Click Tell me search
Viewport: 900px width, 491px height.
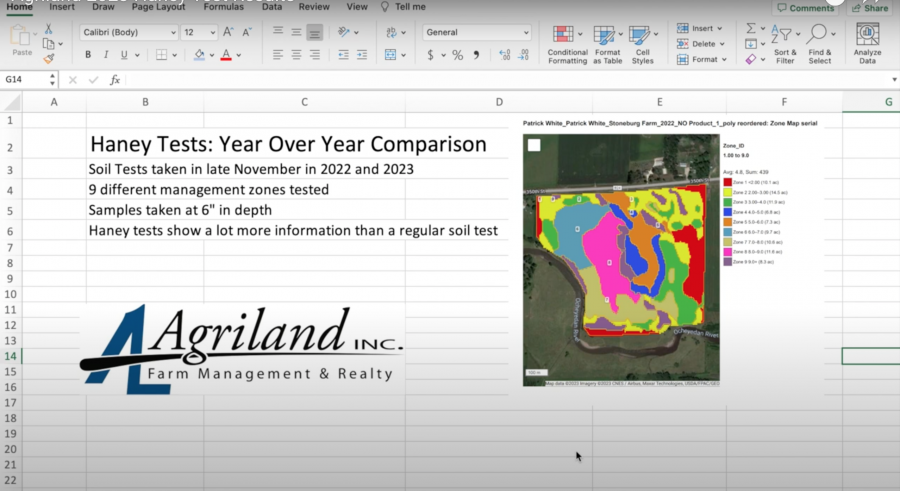coord(404,7)
